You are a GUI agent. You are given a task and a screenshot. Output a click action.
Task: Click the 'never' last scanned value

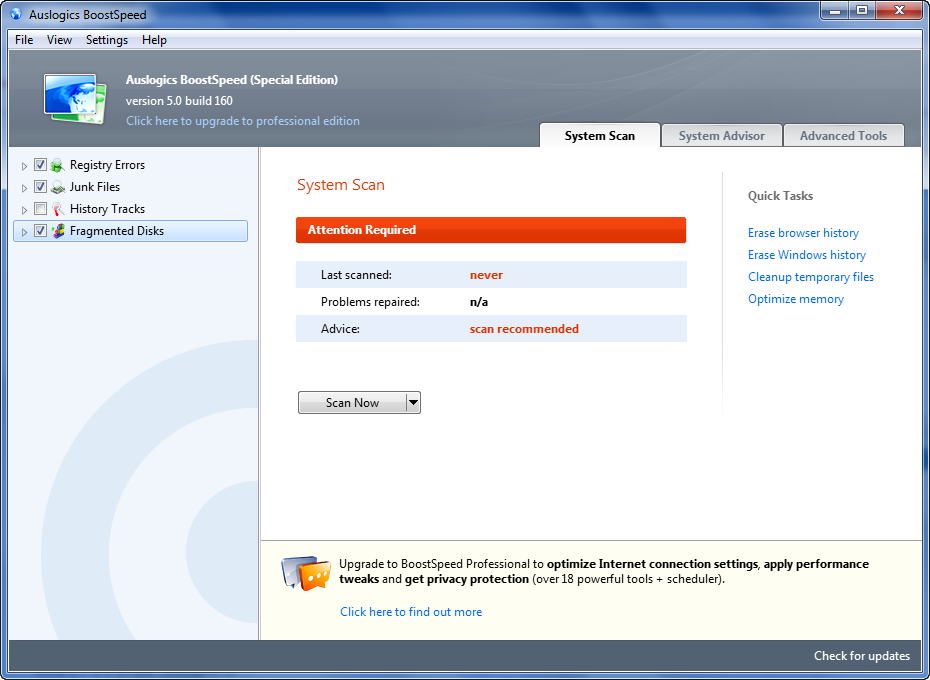click(486, 275)
